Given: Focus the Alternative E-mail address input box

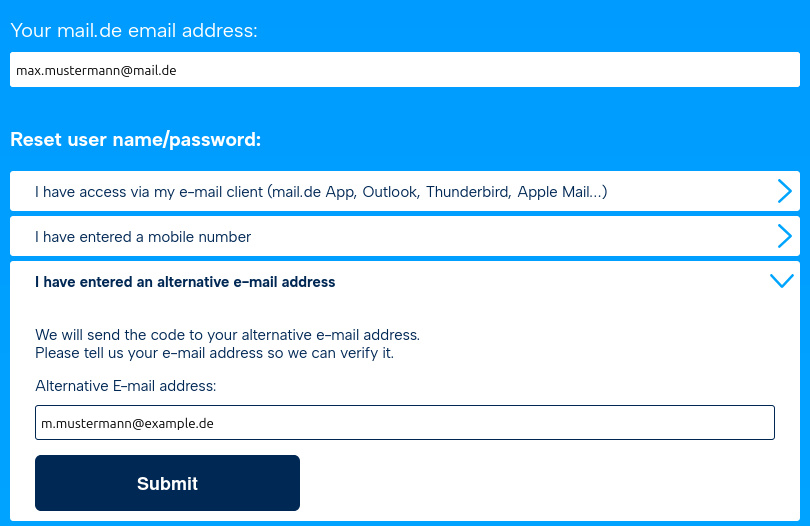Looking at the screenshot, I should (405, 423).
